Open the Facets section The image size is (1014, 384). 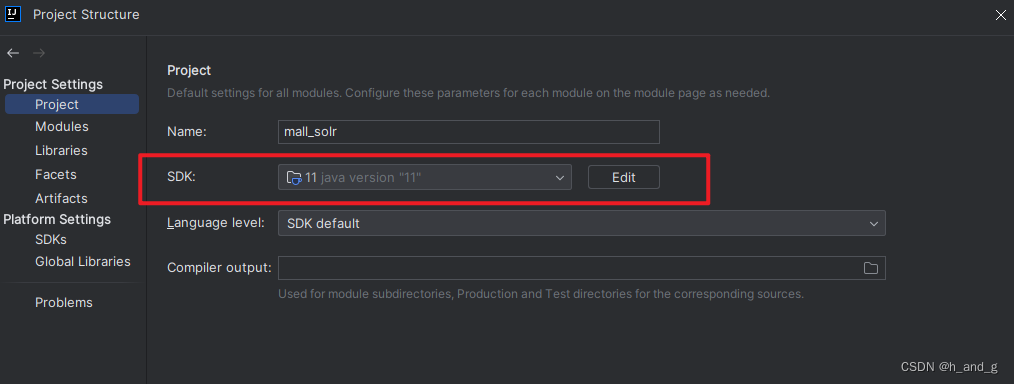click(x=56, y=175)
